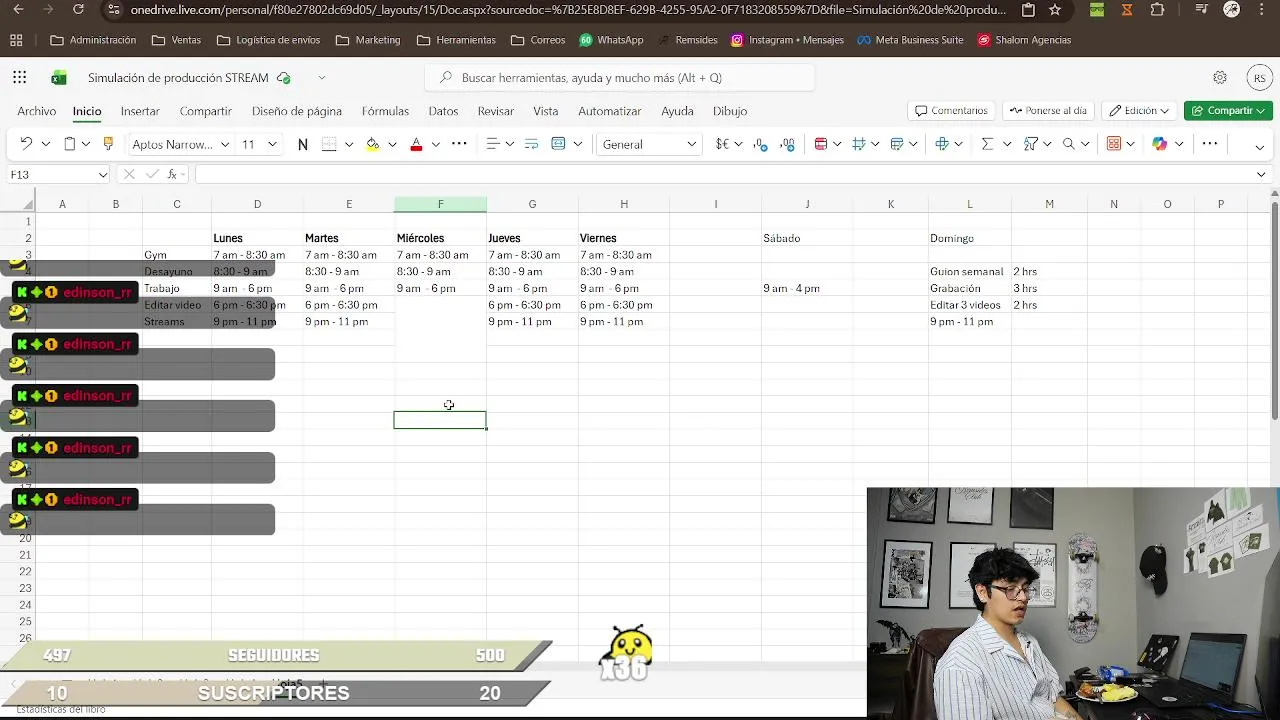Image resolution: width=1280 pixels, height=720 pixels.
Task: Apply yellow fill color
Action: click(x=373, y=144)
